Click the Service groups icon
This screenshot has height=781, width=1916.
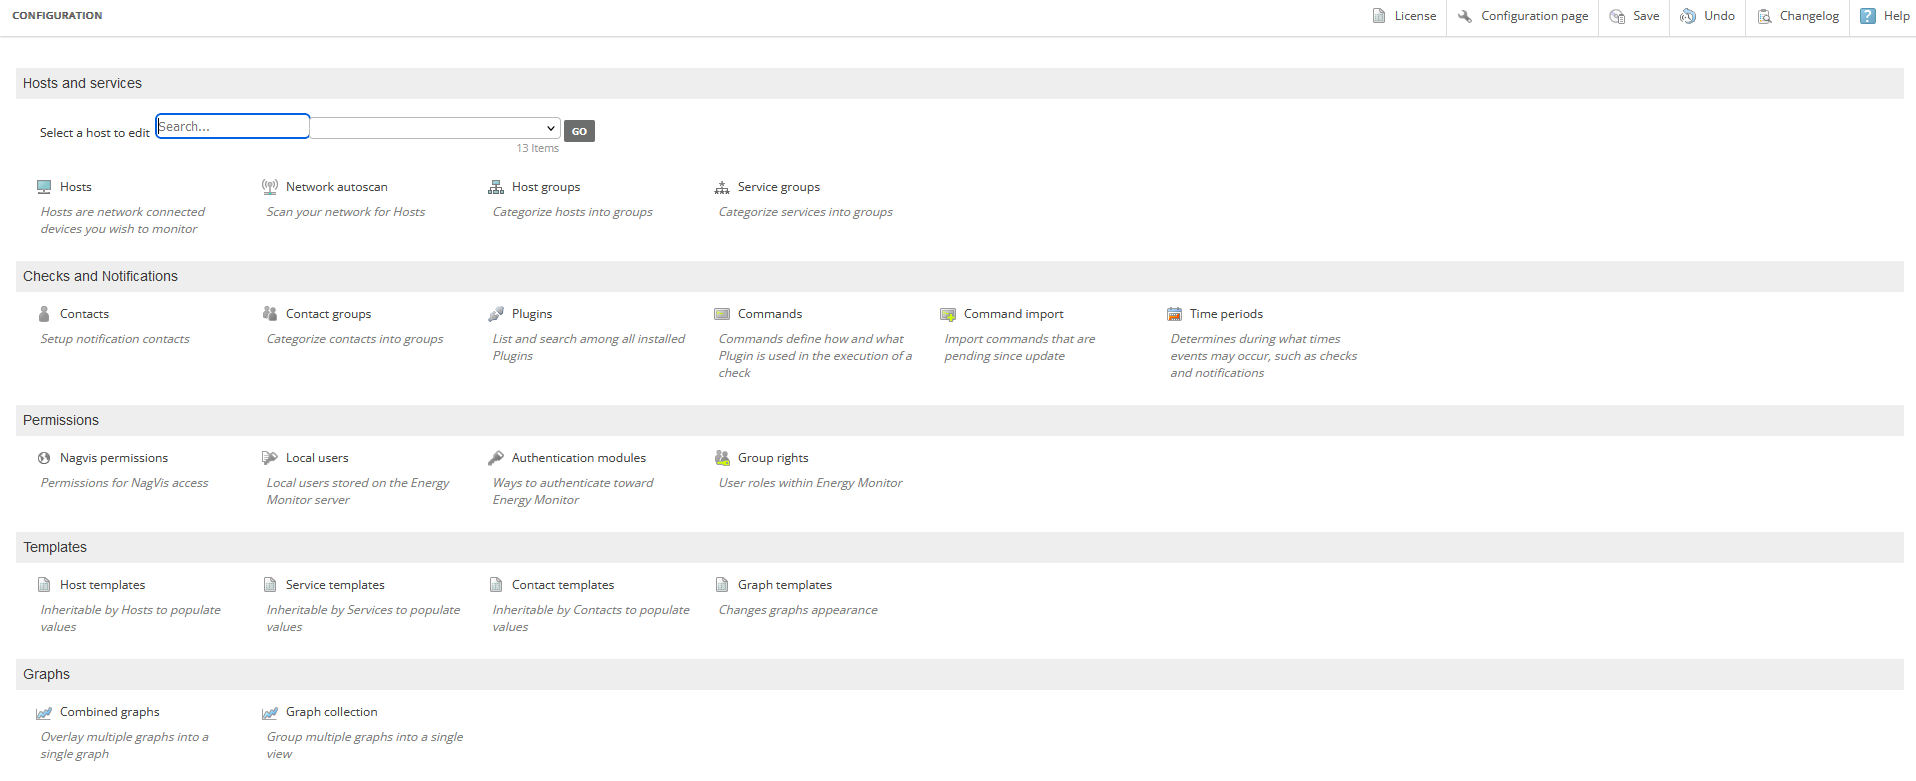pyautogui.click(x=722, y=187)
